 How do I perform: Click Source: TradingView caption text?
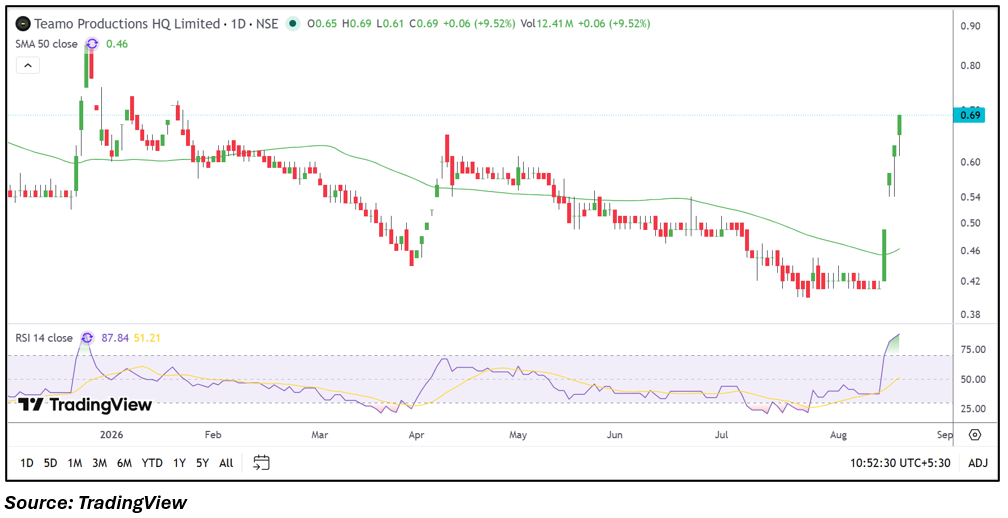point(96,503)
